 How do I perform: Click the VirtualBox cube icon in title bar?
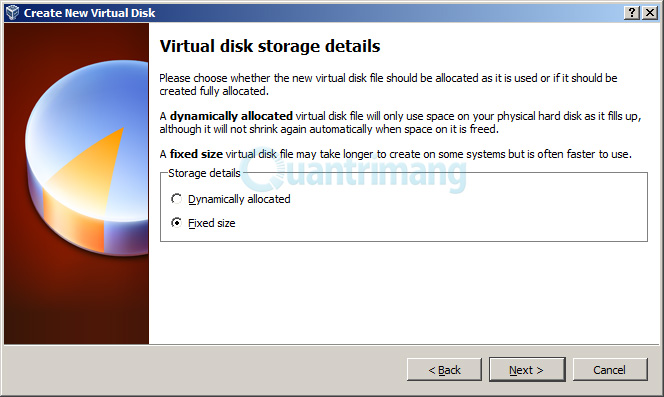pos(12,13)
